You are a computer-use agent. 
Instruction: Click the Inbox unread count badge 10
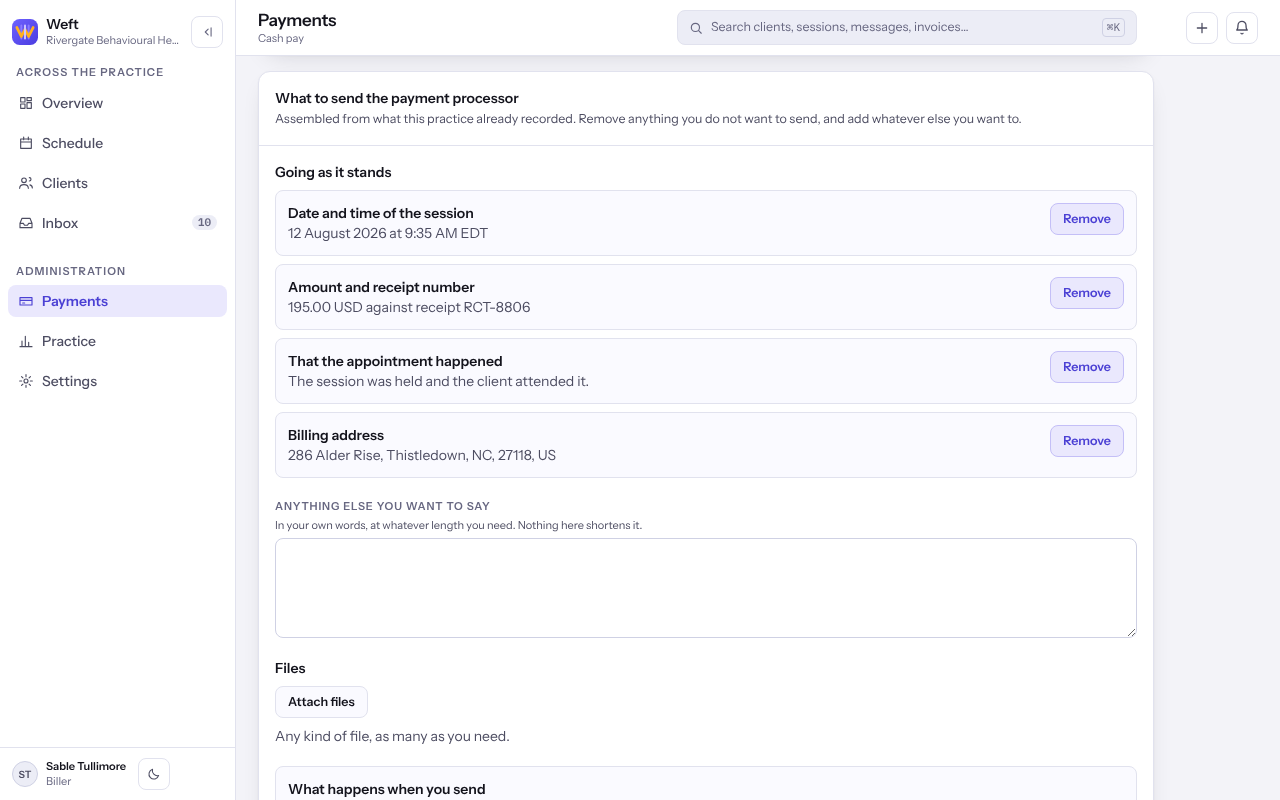tap(204, 223)
